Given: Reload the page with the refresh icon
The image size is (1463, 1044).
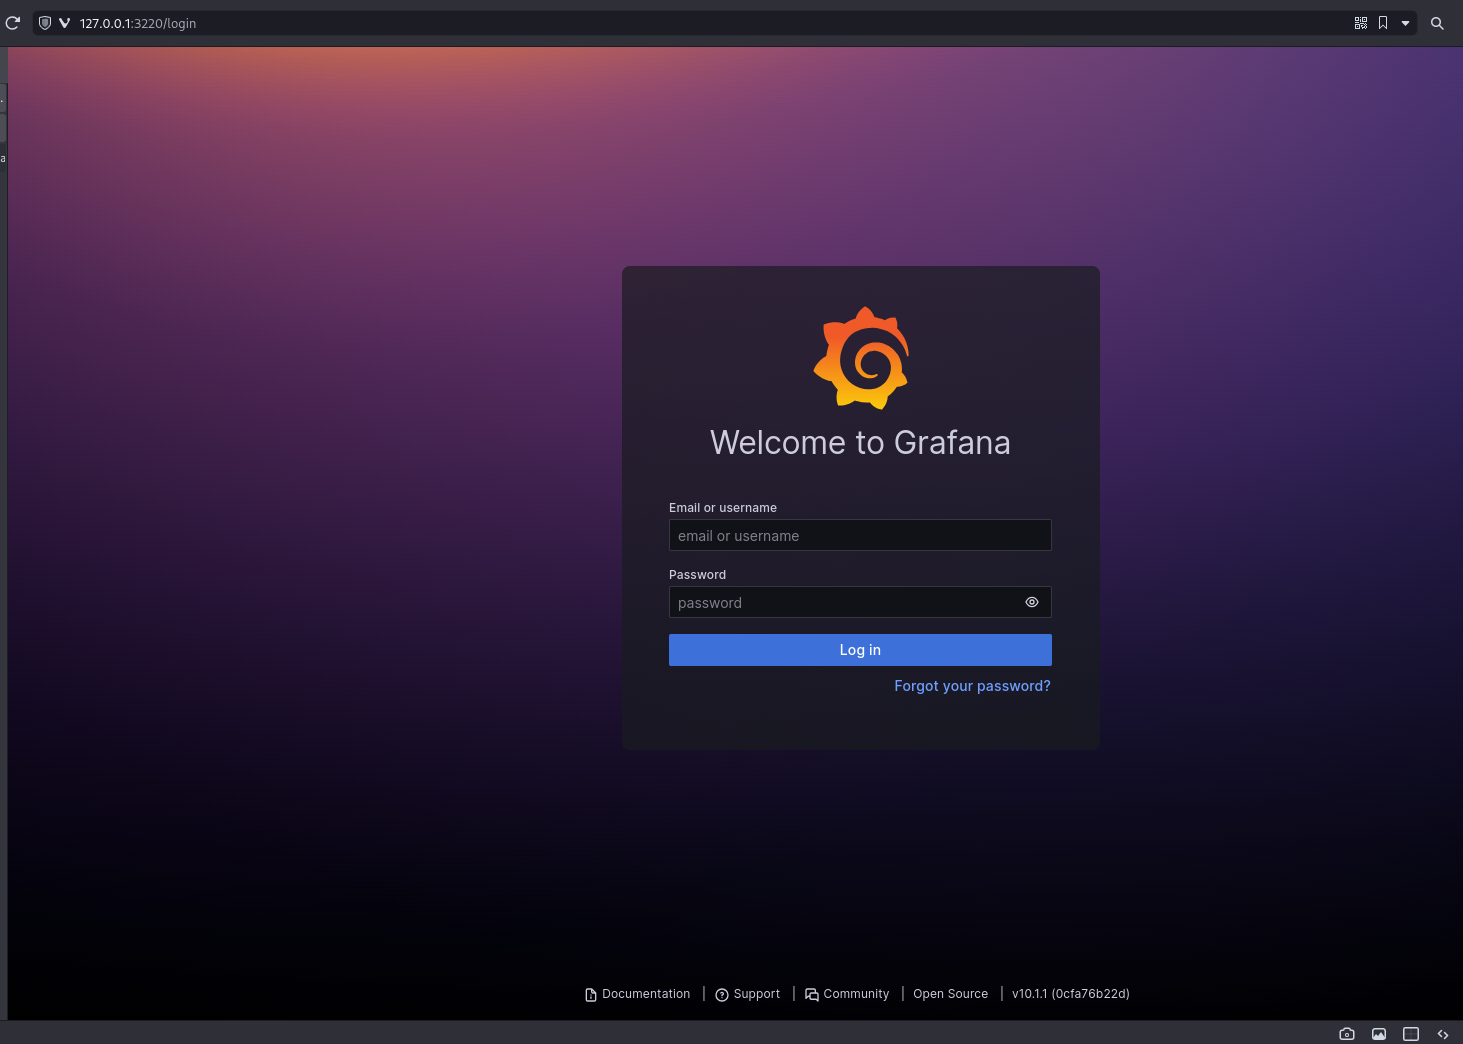Looking at the screenshot, I should 13,23.
